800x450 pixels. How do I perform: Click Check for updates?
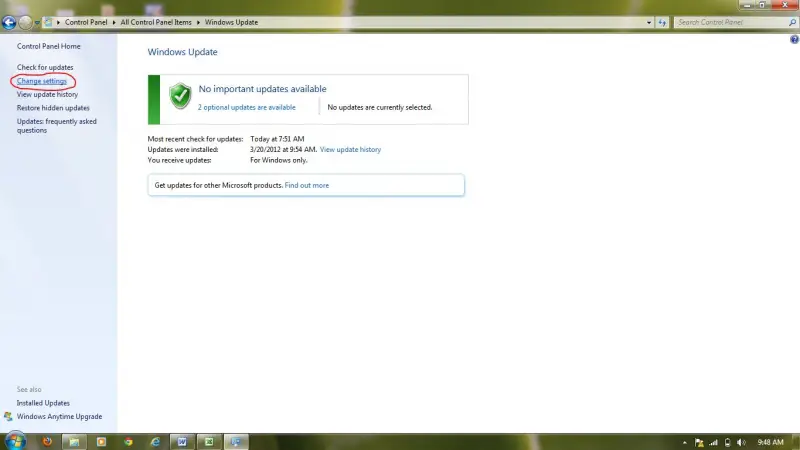(x=45, y=67)
